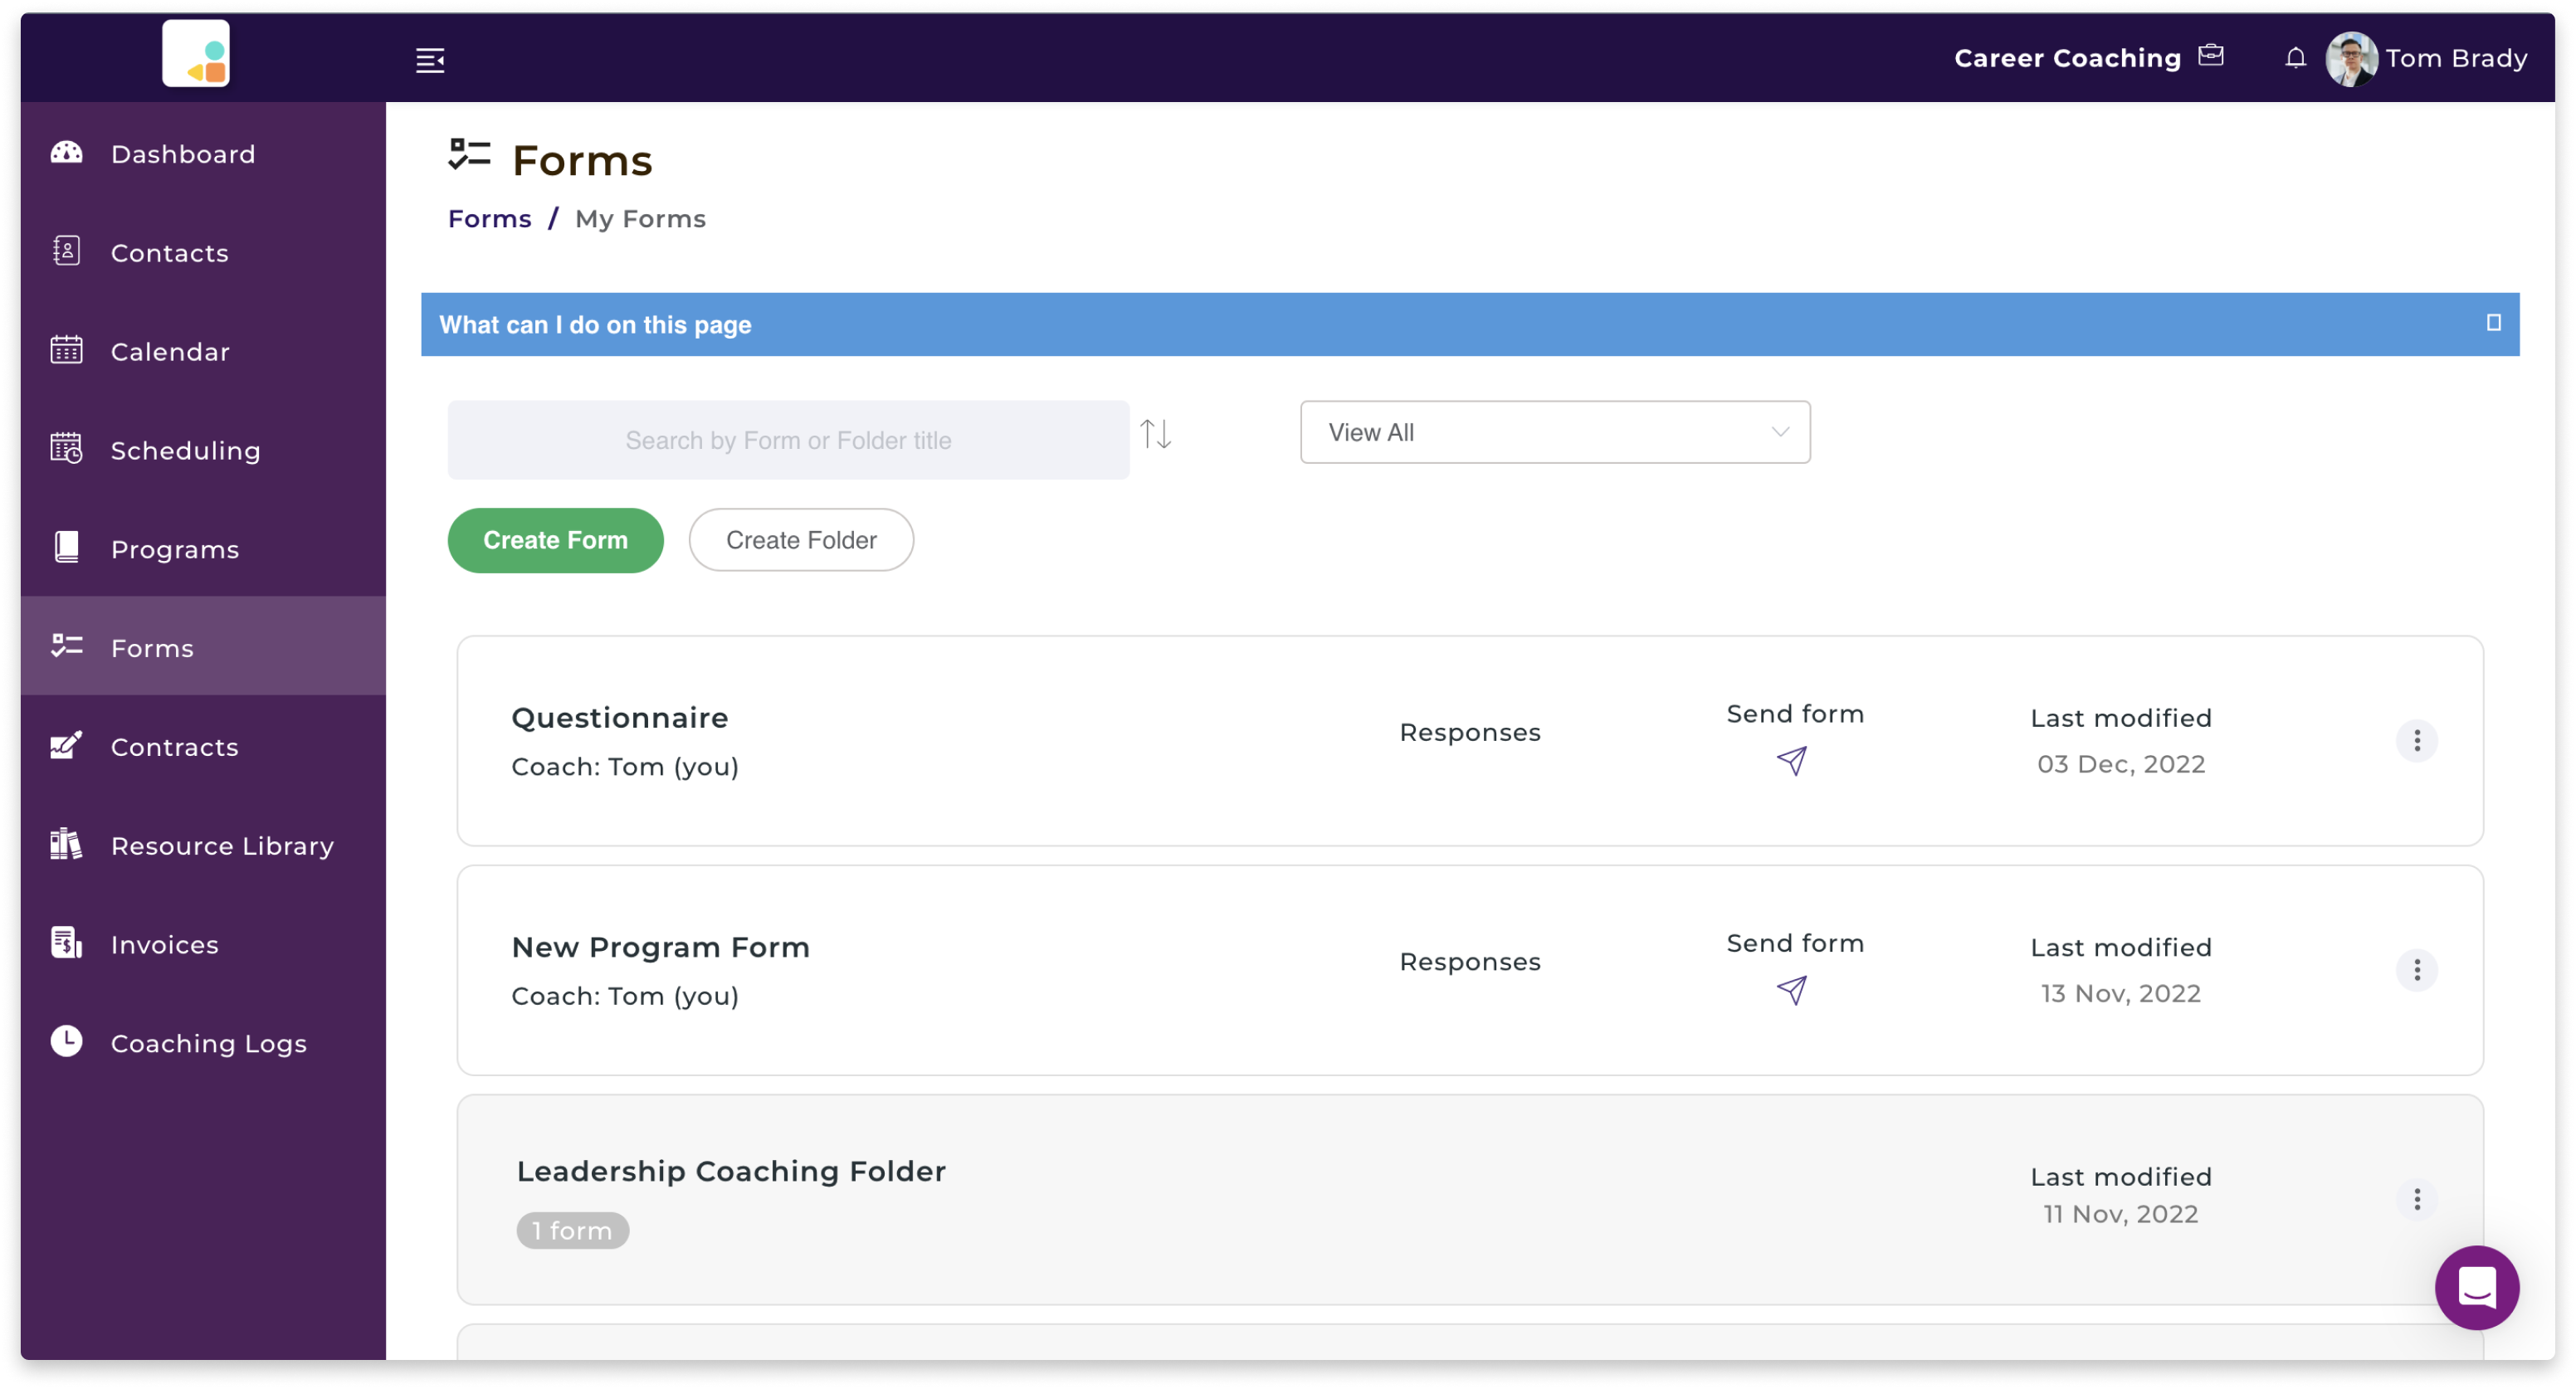Navigate to Invoices section
Viewport: 2576px width, 1389px height.
(x=203, y=945)
